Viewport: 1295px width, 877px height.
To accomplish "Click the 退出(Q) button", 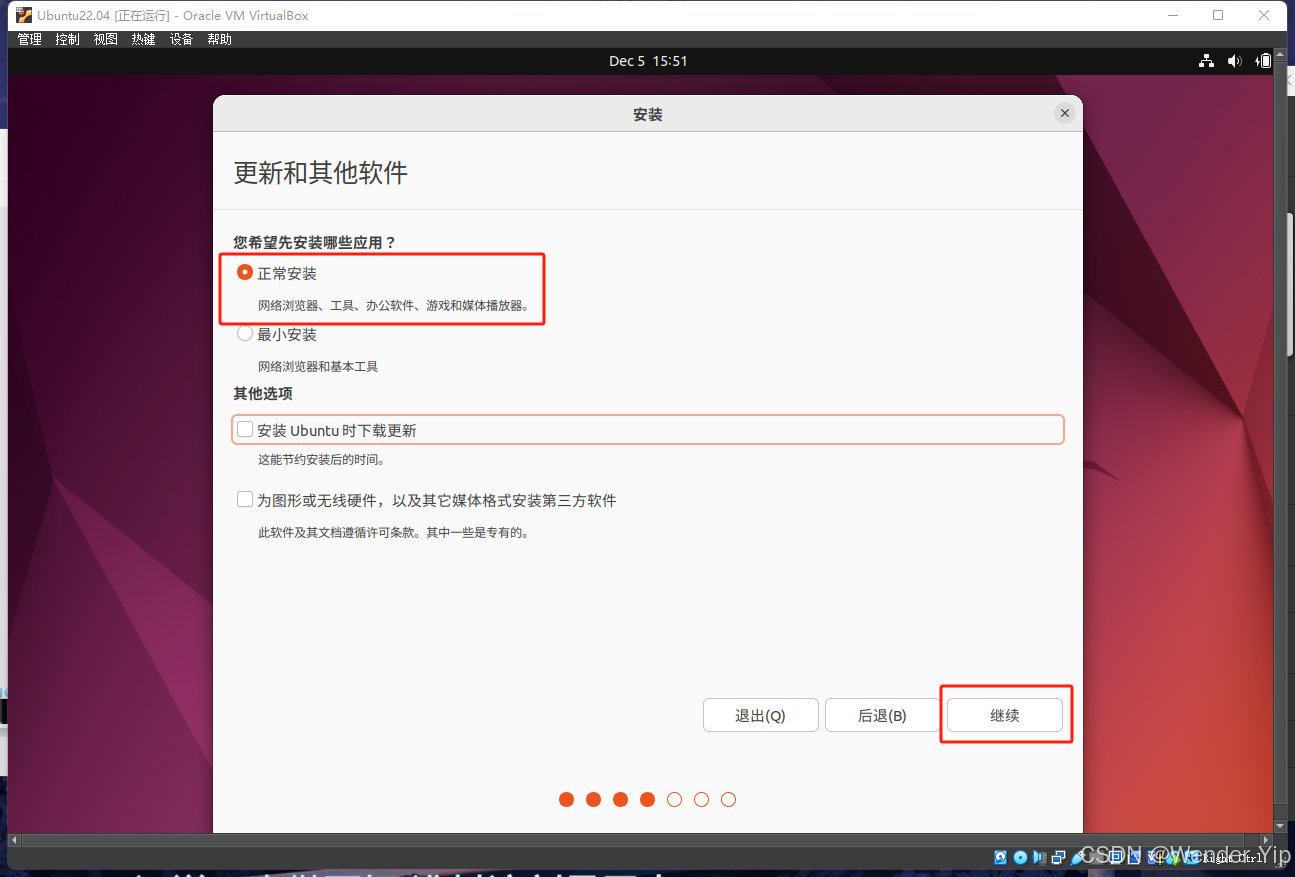I will pos(761,715).
